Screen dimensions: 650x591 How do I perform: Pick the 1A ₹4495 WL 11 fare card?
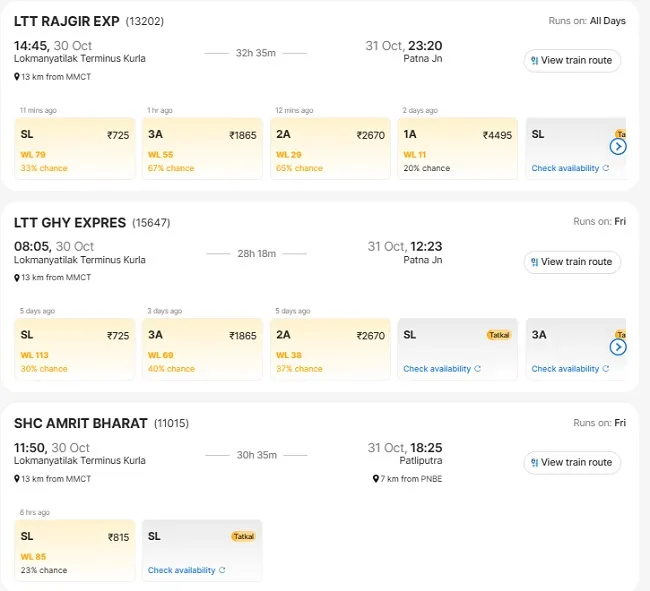[x=458, y=148]
